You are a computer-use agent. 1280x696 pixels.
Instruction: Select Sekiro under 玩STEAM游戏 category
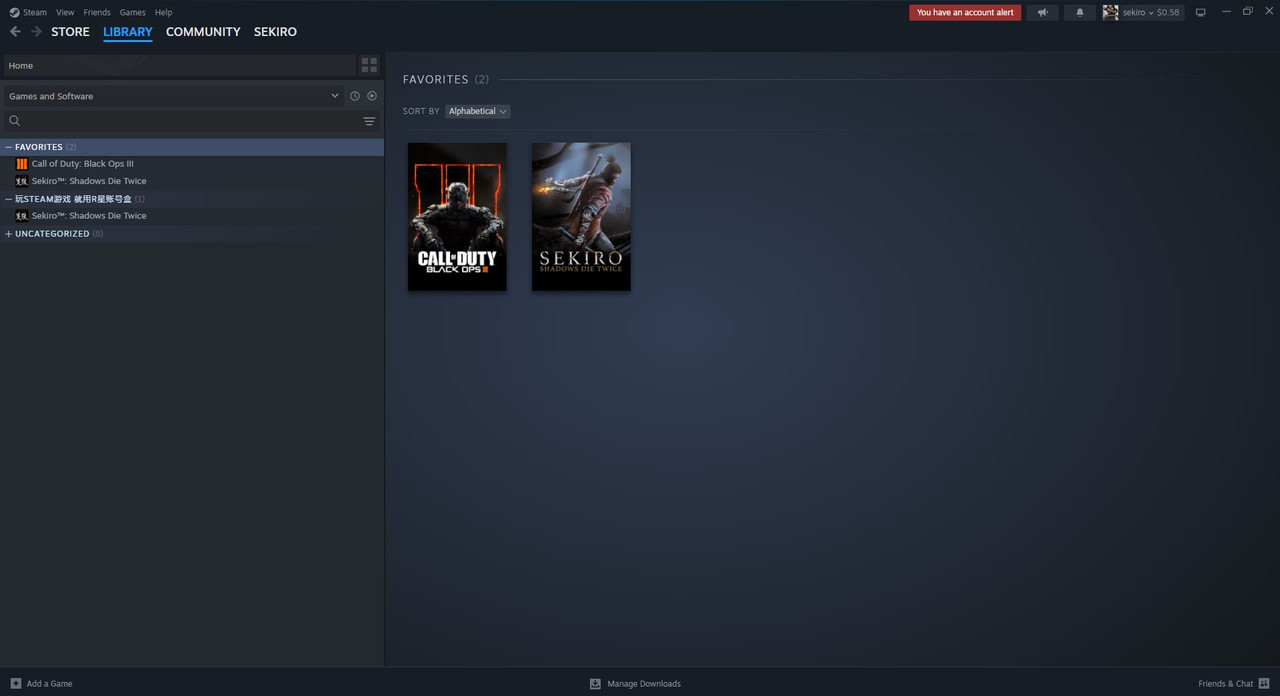tap(192, 216)
